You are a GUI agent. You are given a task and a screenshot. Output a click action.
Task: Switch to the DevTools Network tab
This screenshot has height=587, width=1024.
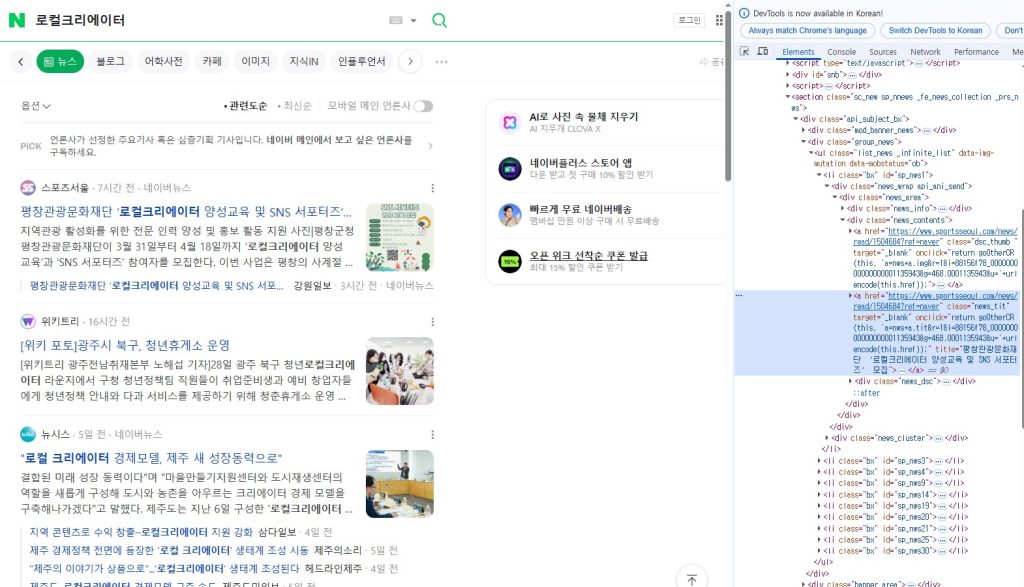(x=925, y=52)
